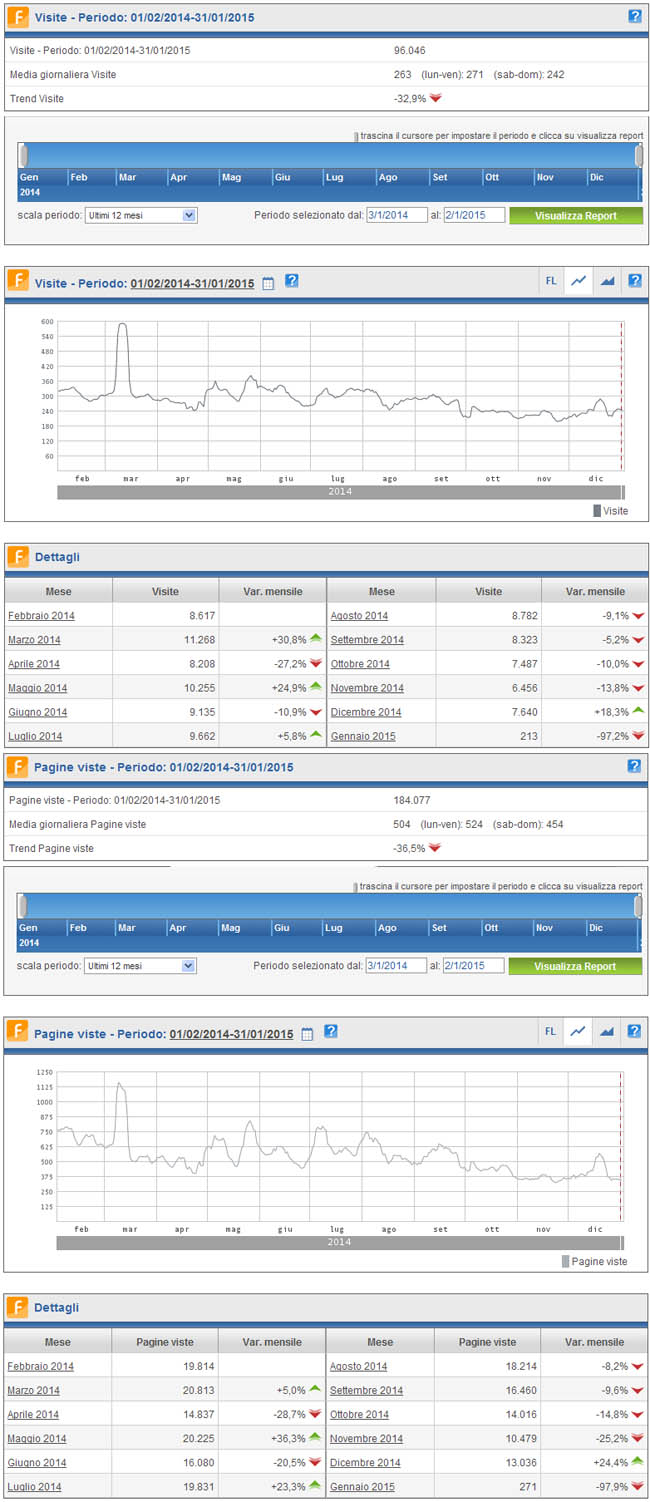Open calendar icon next to Pagine viste period
This screenshot has height=1502, width=650.
point(307,1033)
